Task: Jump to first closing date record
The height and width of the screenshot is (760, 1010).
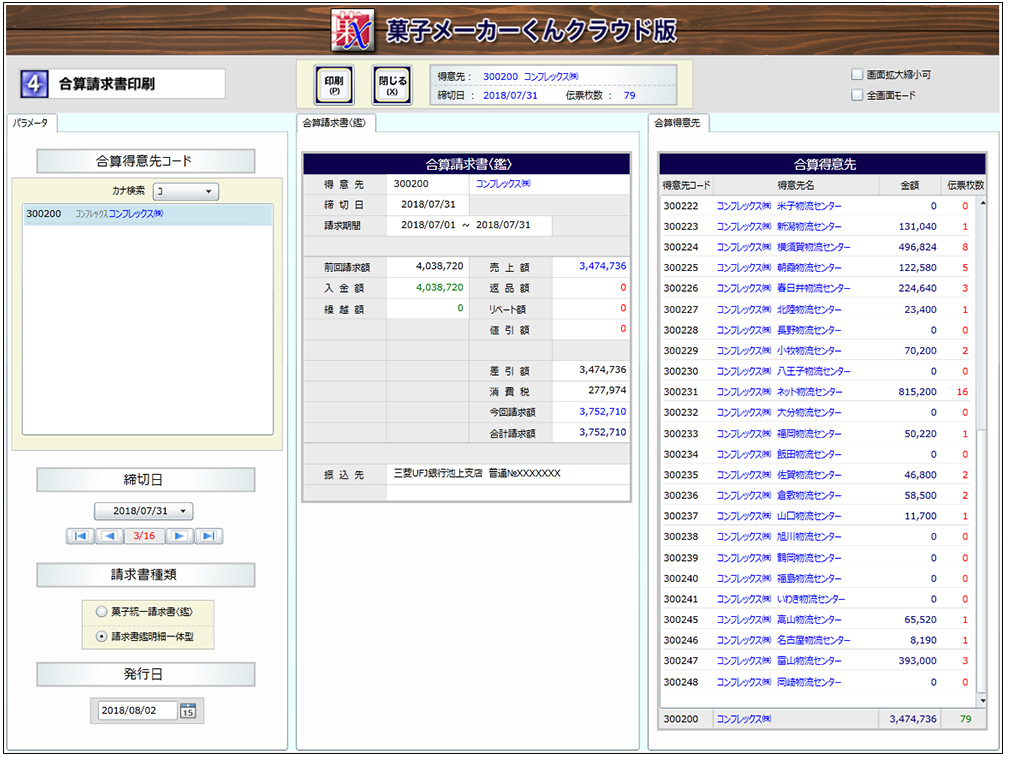Action: coord(80,536)
